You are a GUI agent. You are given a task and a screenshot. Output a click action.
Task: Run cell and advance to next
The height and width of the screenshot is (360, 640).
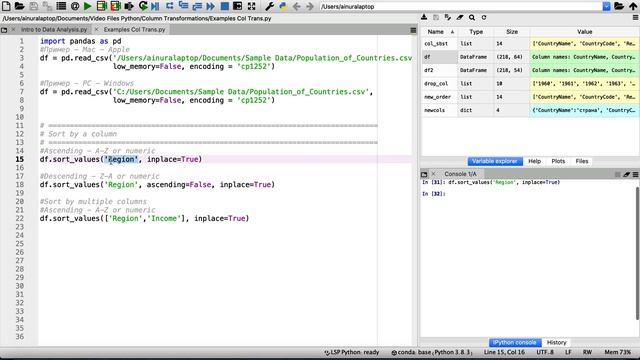click(115, 6)
